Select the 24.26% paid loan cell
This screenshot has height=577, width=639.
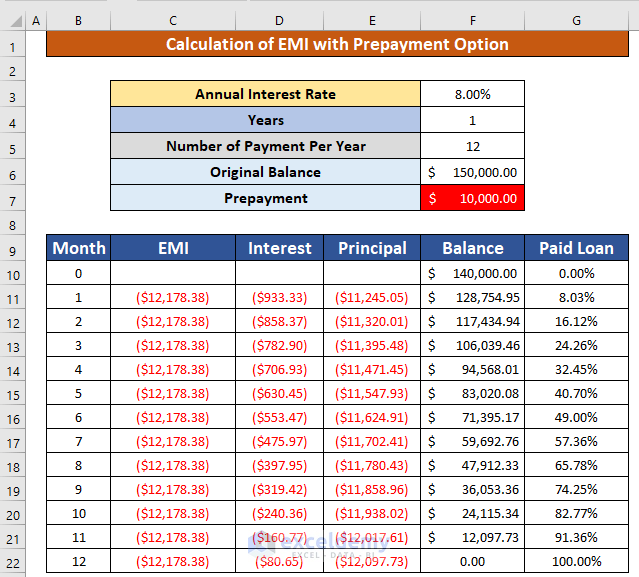click(x=576, y=345)
